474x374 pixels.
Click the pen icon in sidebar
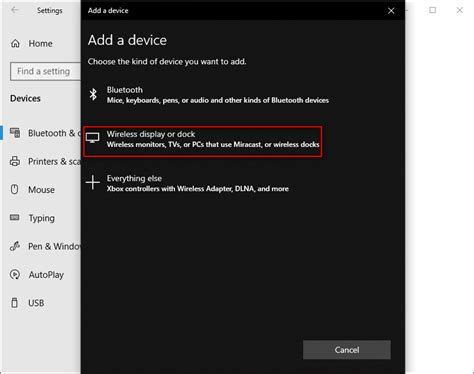(x=15, y=246)
